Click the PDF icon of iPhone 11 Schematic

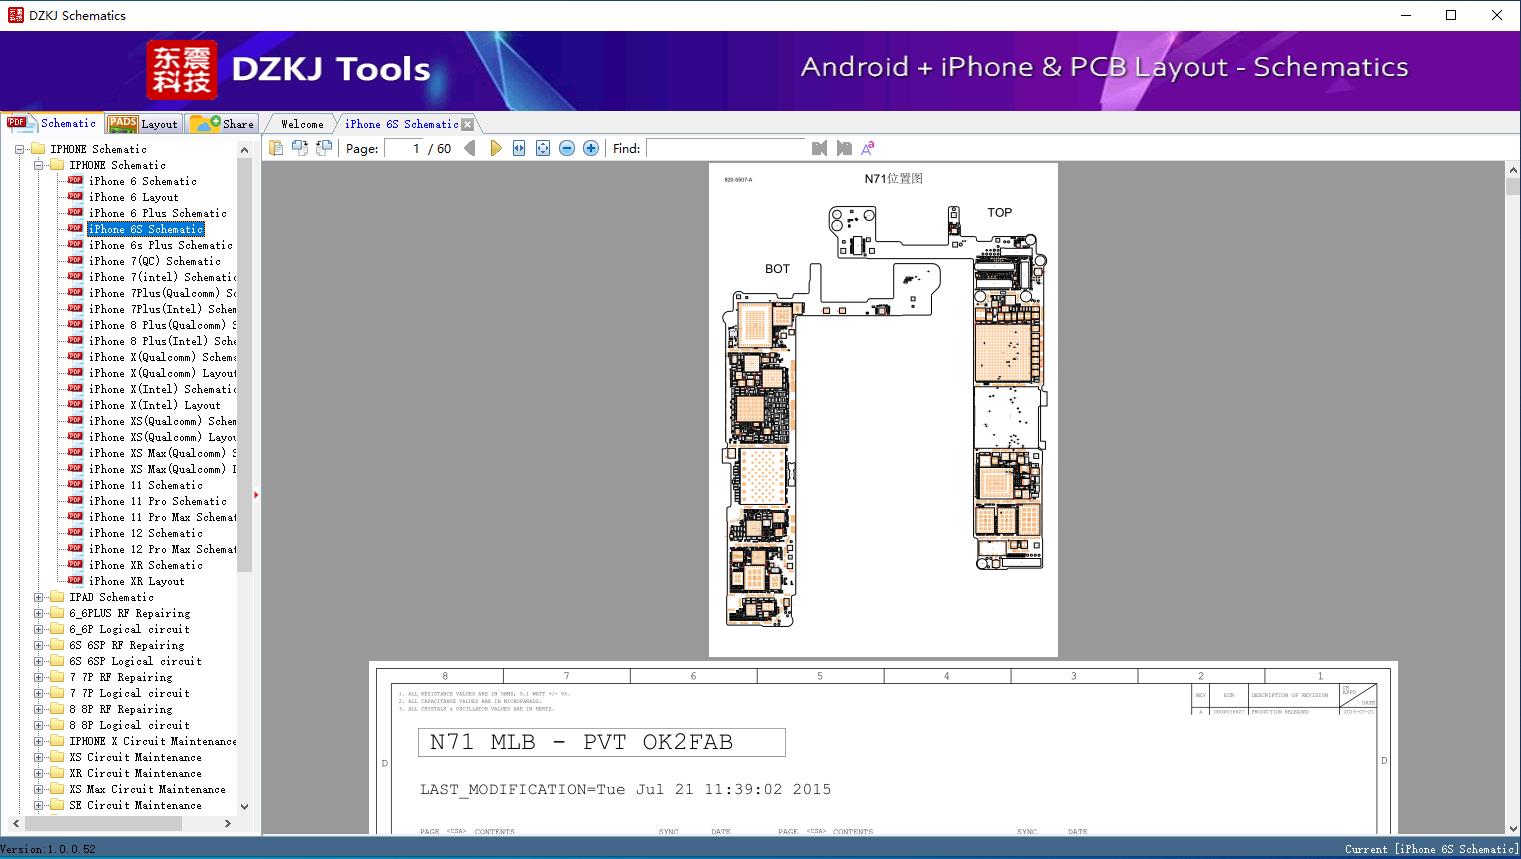point(75,485)
